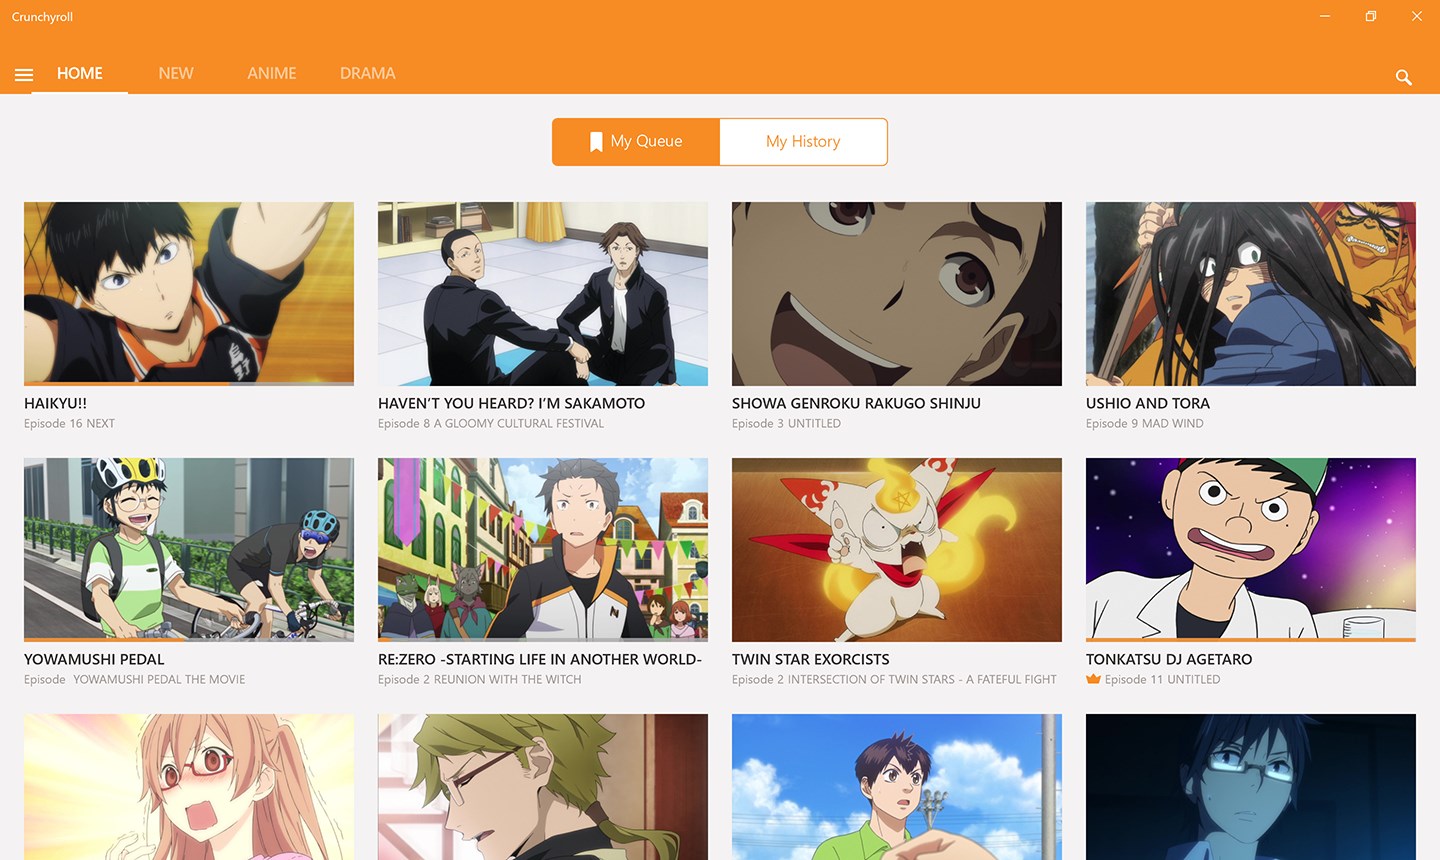Open the Twin Star Exorcists thumbnail

tap(897, 548)
